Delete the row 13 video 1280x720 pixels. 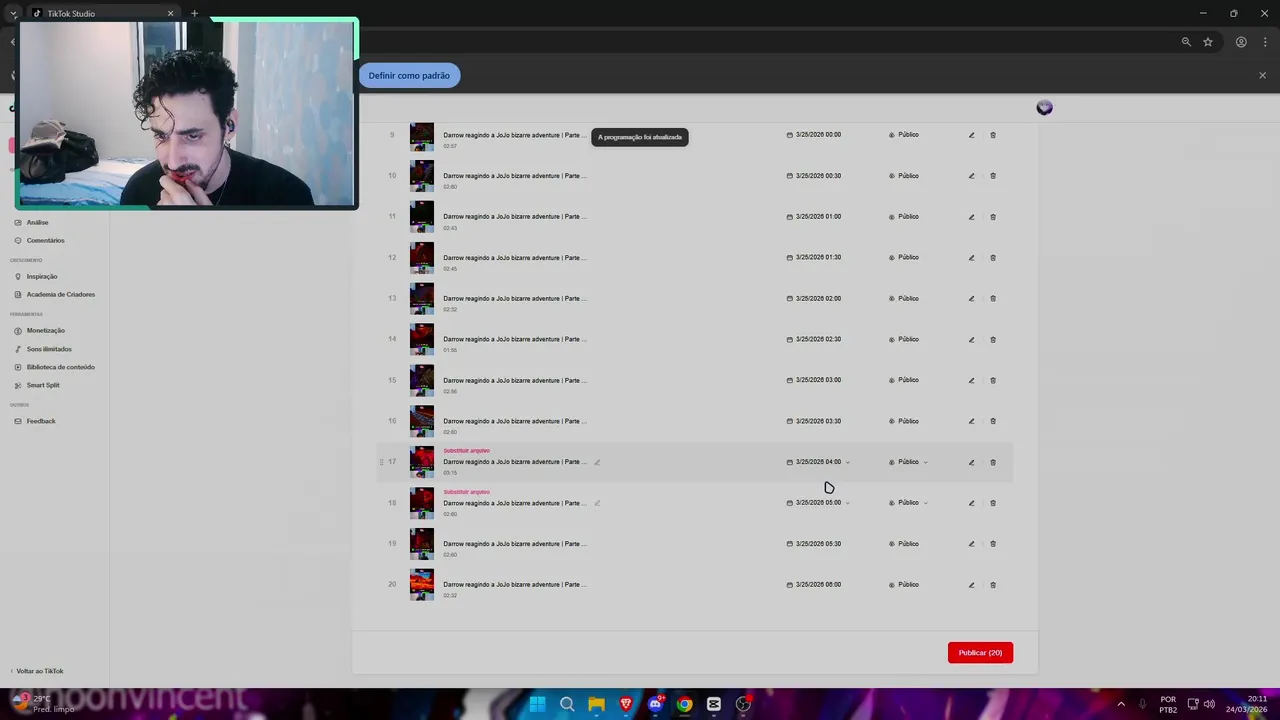993,299
